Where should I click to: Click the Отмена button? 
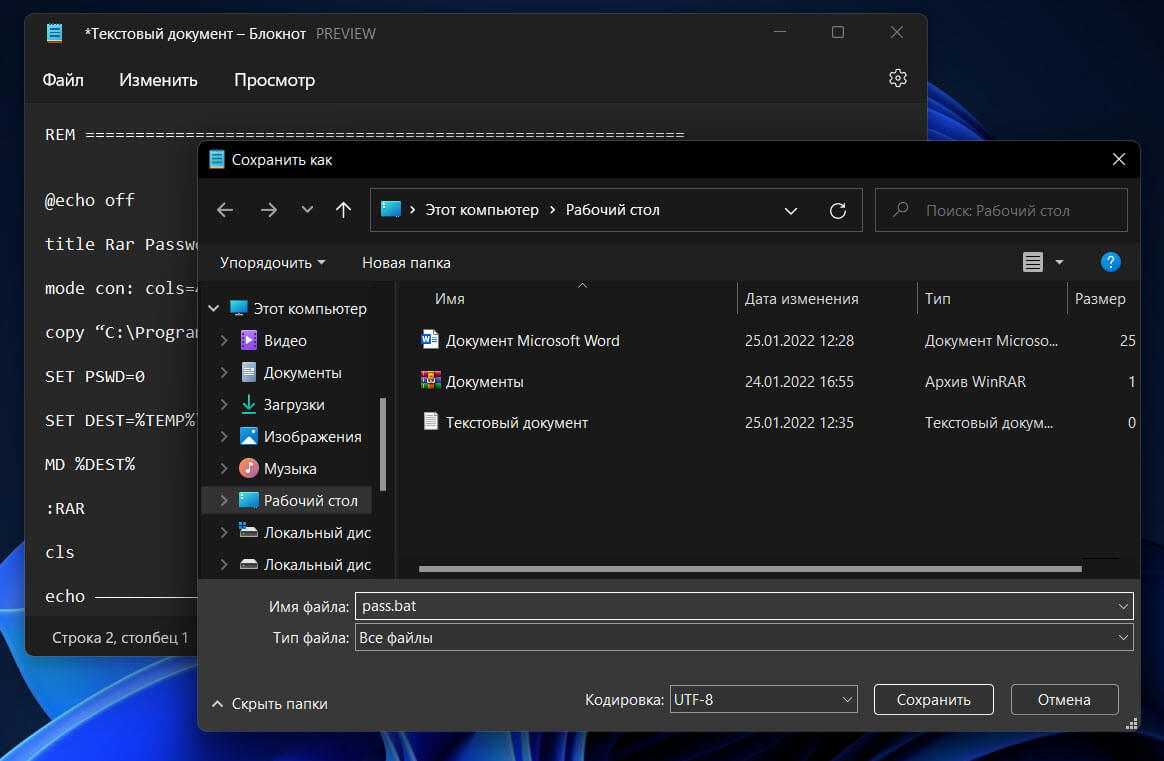click(x=1065, y=699)
